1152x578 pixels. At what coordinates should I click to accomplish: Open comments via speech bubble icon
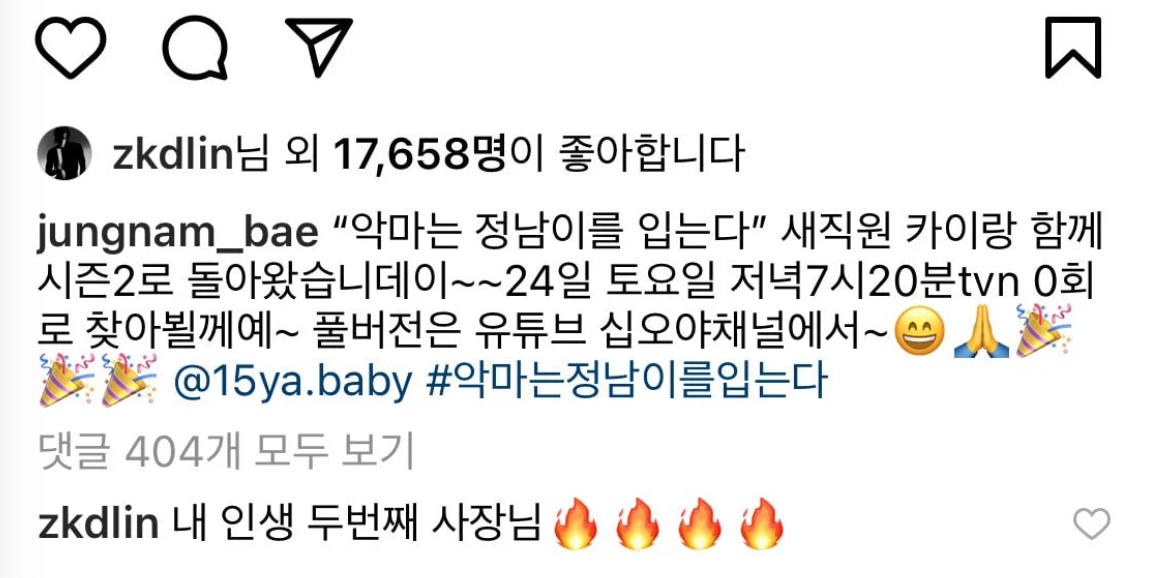tap(195, 48)
